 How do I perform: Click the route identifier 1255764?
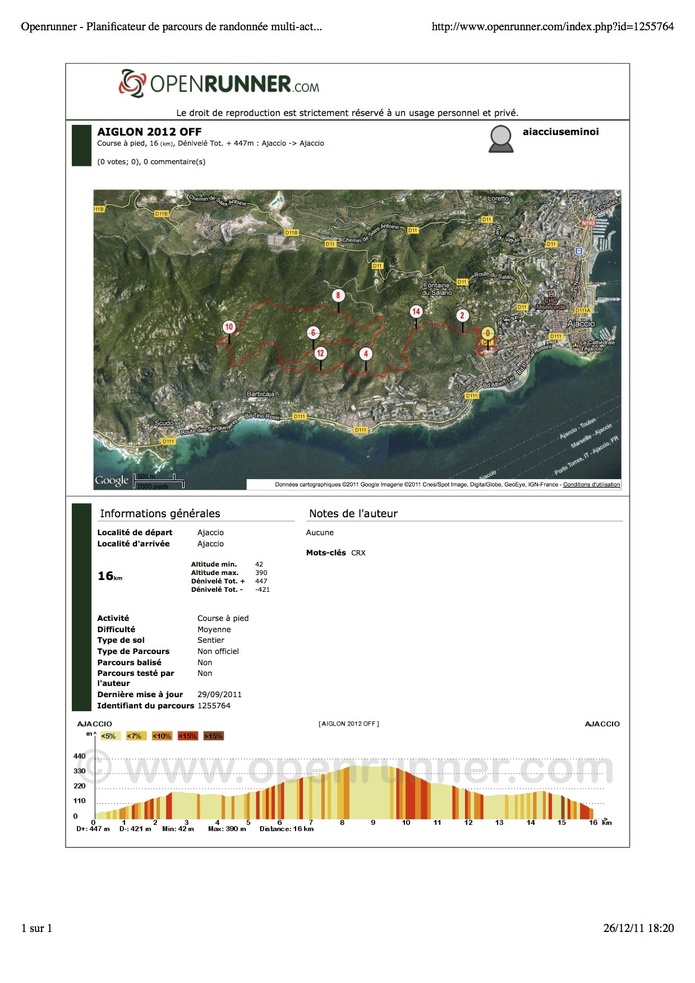tap(214, 706)
